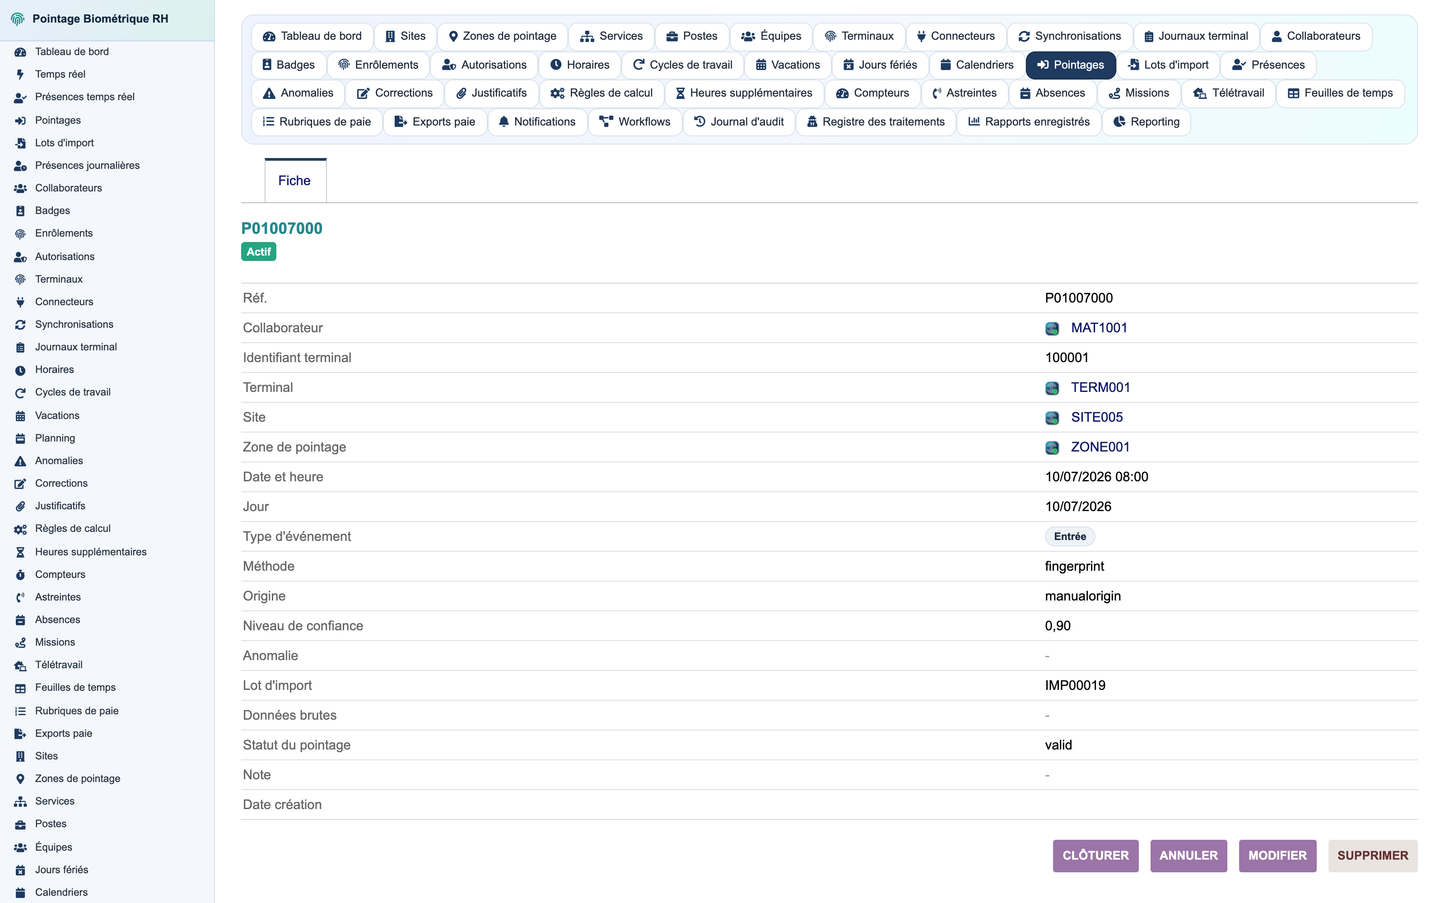
Task: Click the hourglass icon beside Heures supplémentaires in sidebar
Action: coord(20,552)
